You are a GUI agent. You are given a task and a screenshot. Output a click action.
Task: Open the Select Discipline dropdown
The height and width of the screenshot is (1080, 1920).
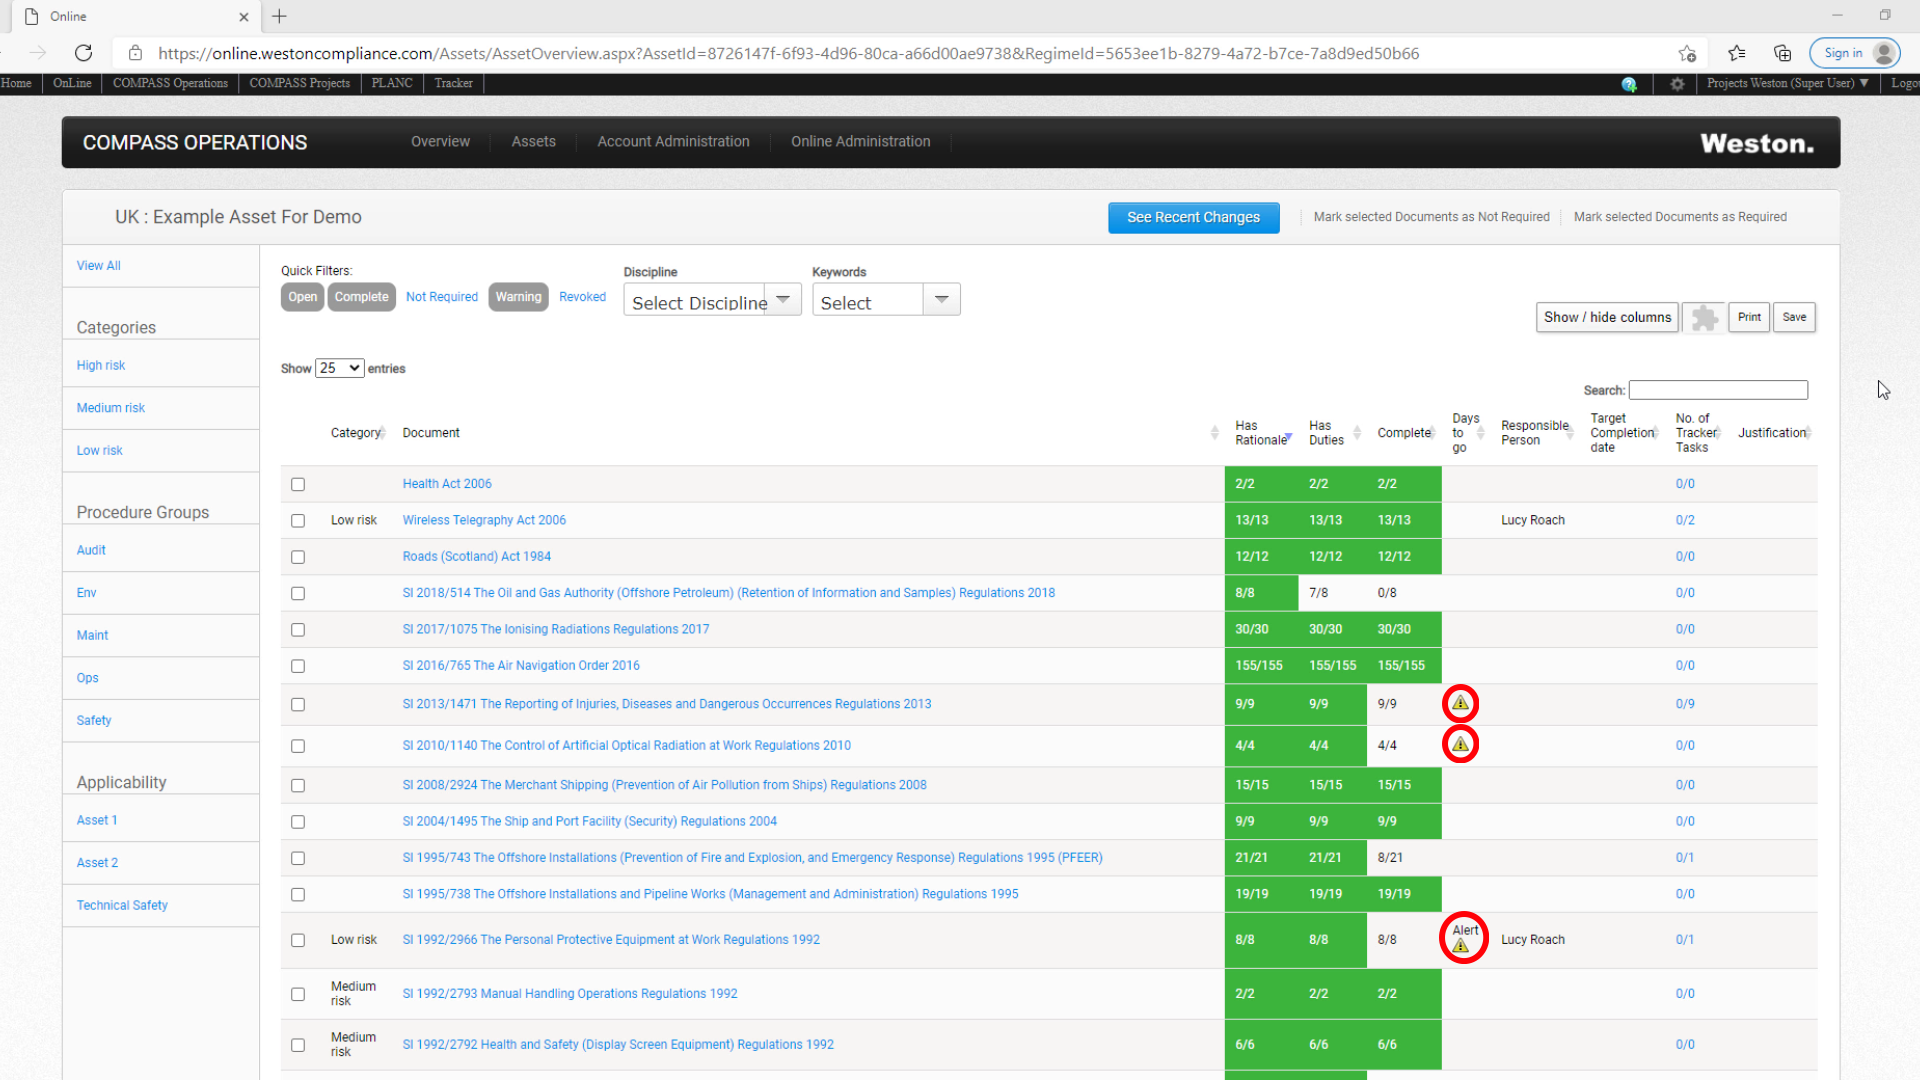pyautogui.click(x=712, y=300)
